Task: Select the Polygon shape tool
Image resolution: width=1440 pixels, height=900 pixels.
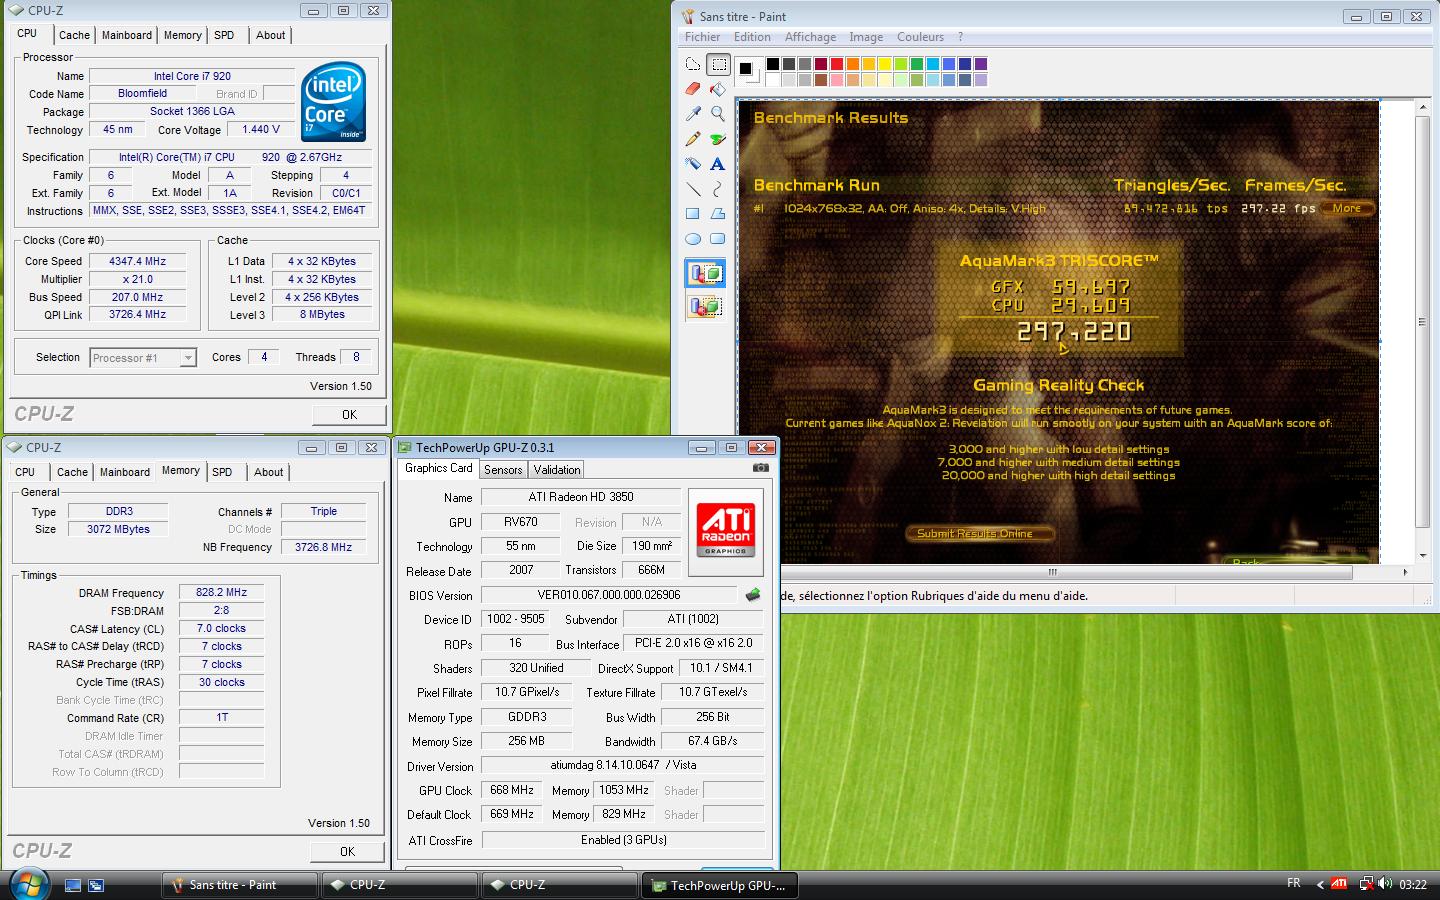Action: coord(718,214)
